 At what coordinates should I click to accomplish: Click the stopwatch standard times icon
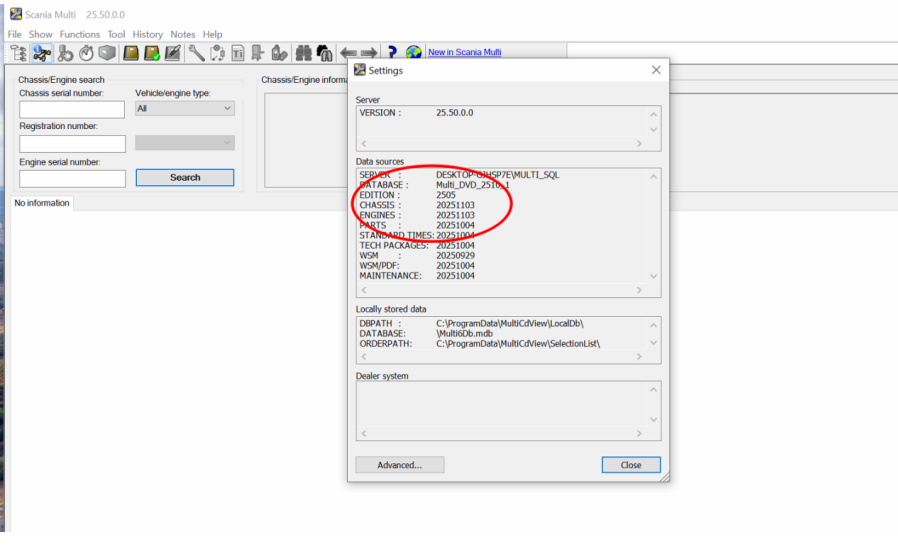pos(86,53)
